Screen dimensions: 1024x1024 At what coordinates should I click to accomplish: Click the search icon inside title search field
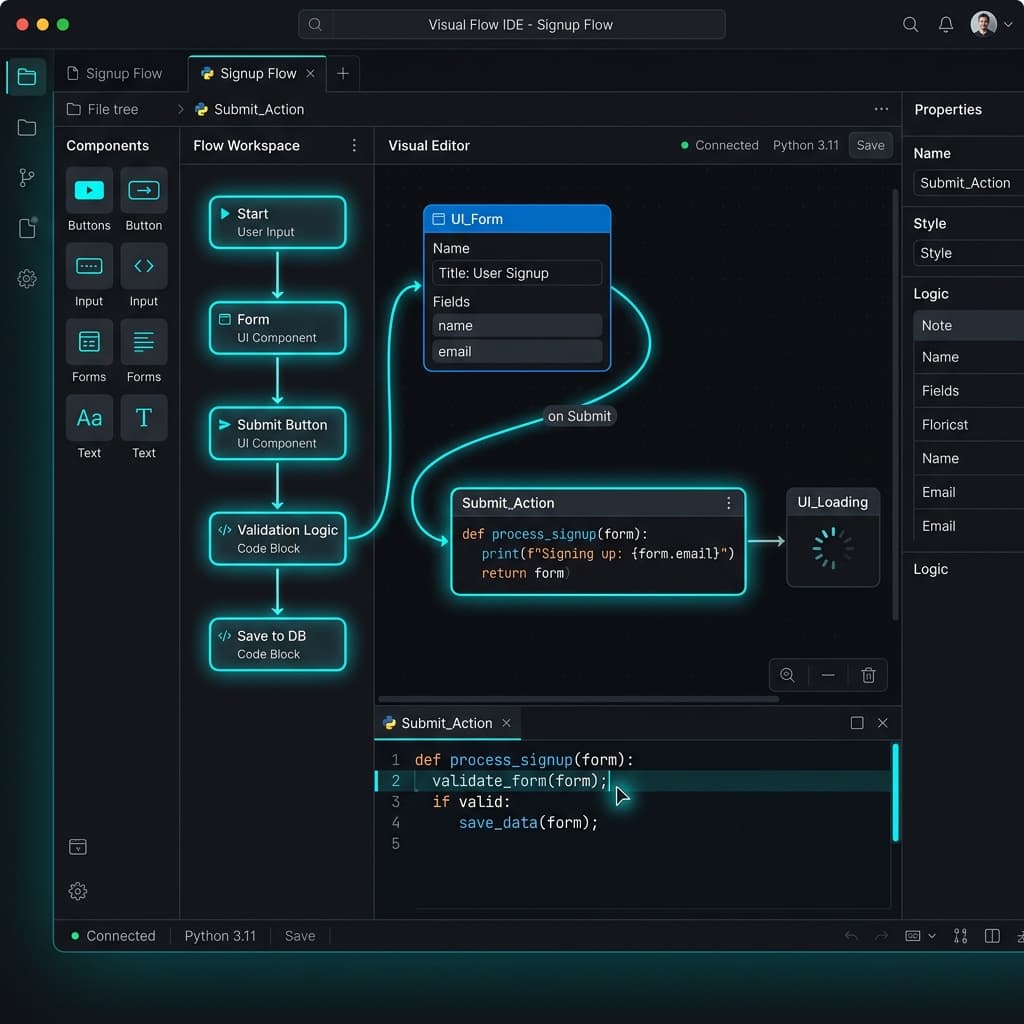coord(315,24)
